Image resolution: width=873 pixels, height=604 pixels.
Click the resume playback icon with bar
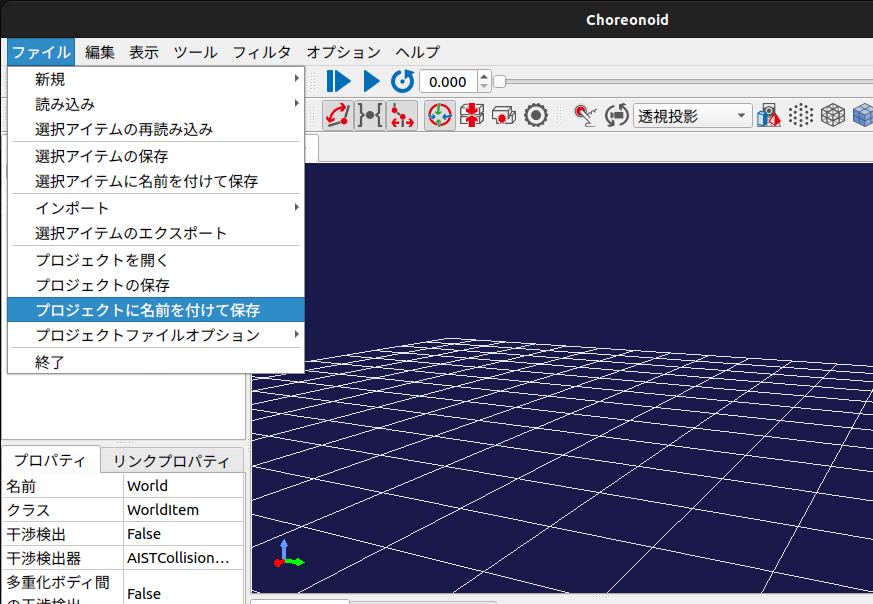(x=338, y=82)
